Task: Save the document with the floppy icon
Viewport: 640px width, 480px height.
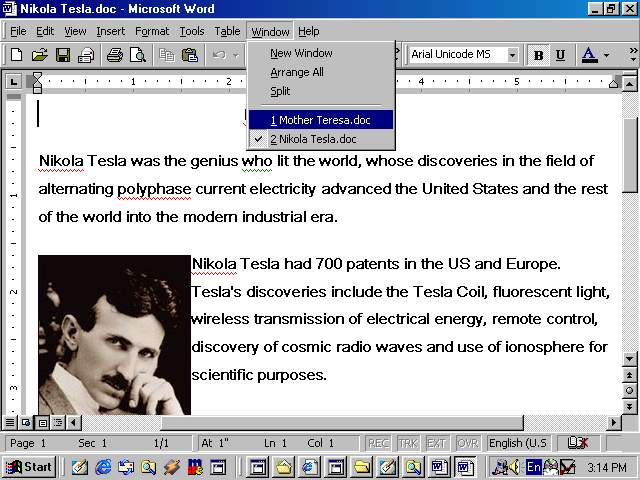Action: 63,54
